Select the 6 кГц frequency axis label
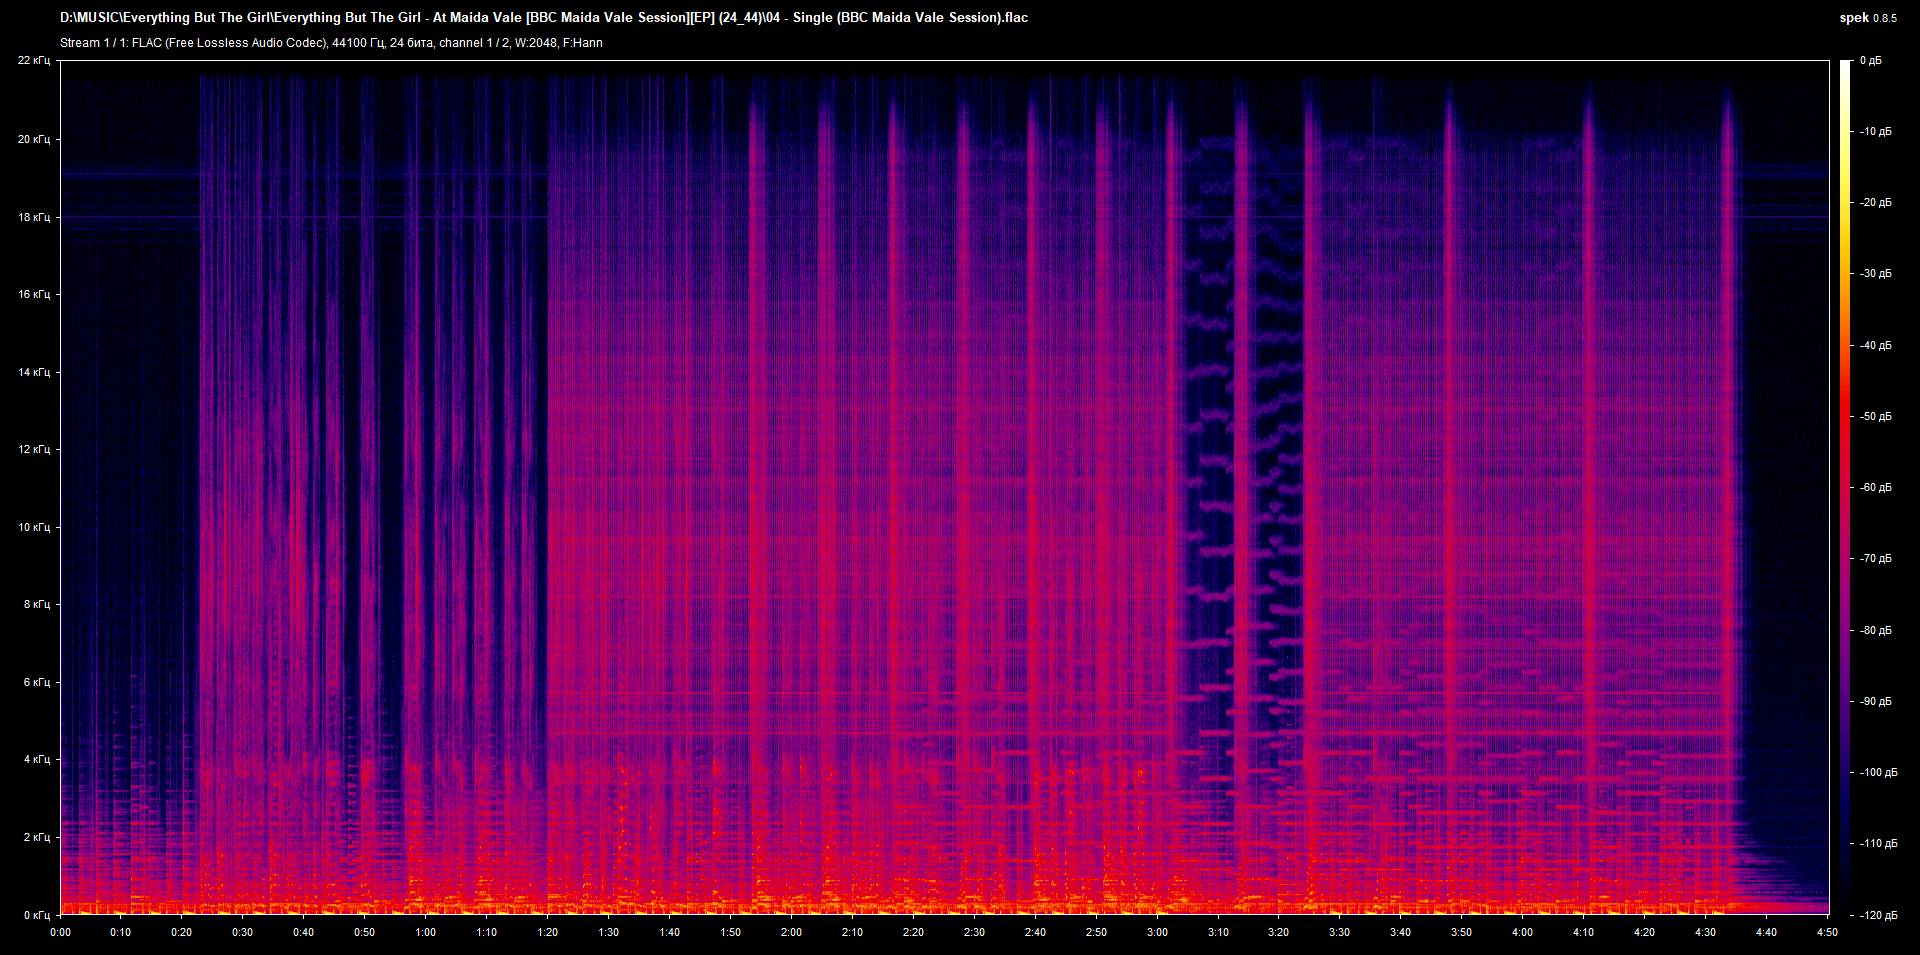 [x=33, y=682]
